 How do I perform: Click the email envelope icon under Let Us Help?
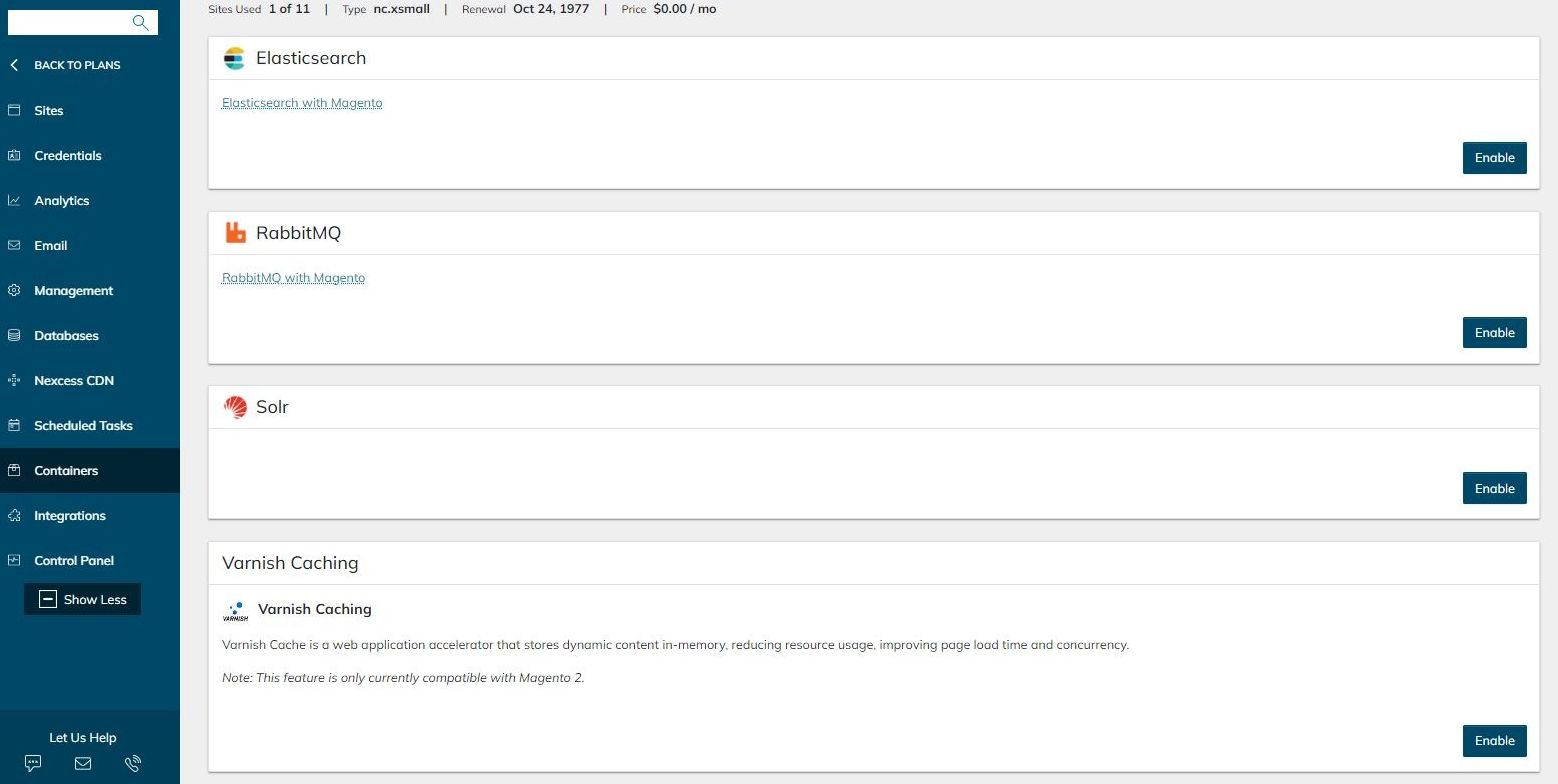tap(83, 763)
